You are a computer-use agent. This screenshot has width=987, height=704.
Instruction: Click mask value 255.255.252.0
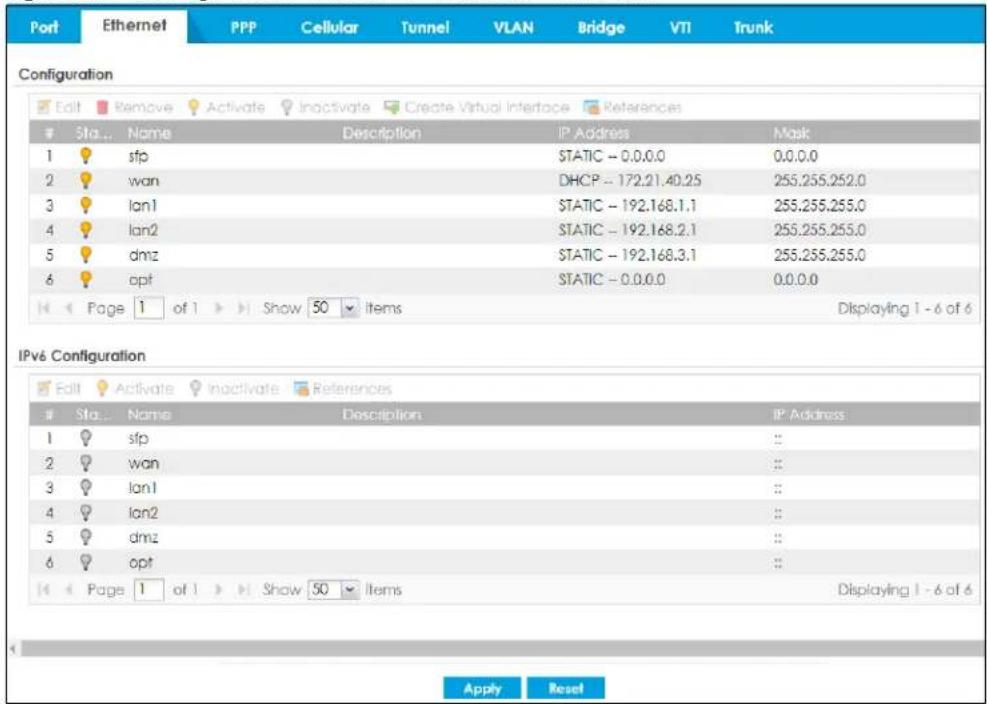tap(820, 181)
